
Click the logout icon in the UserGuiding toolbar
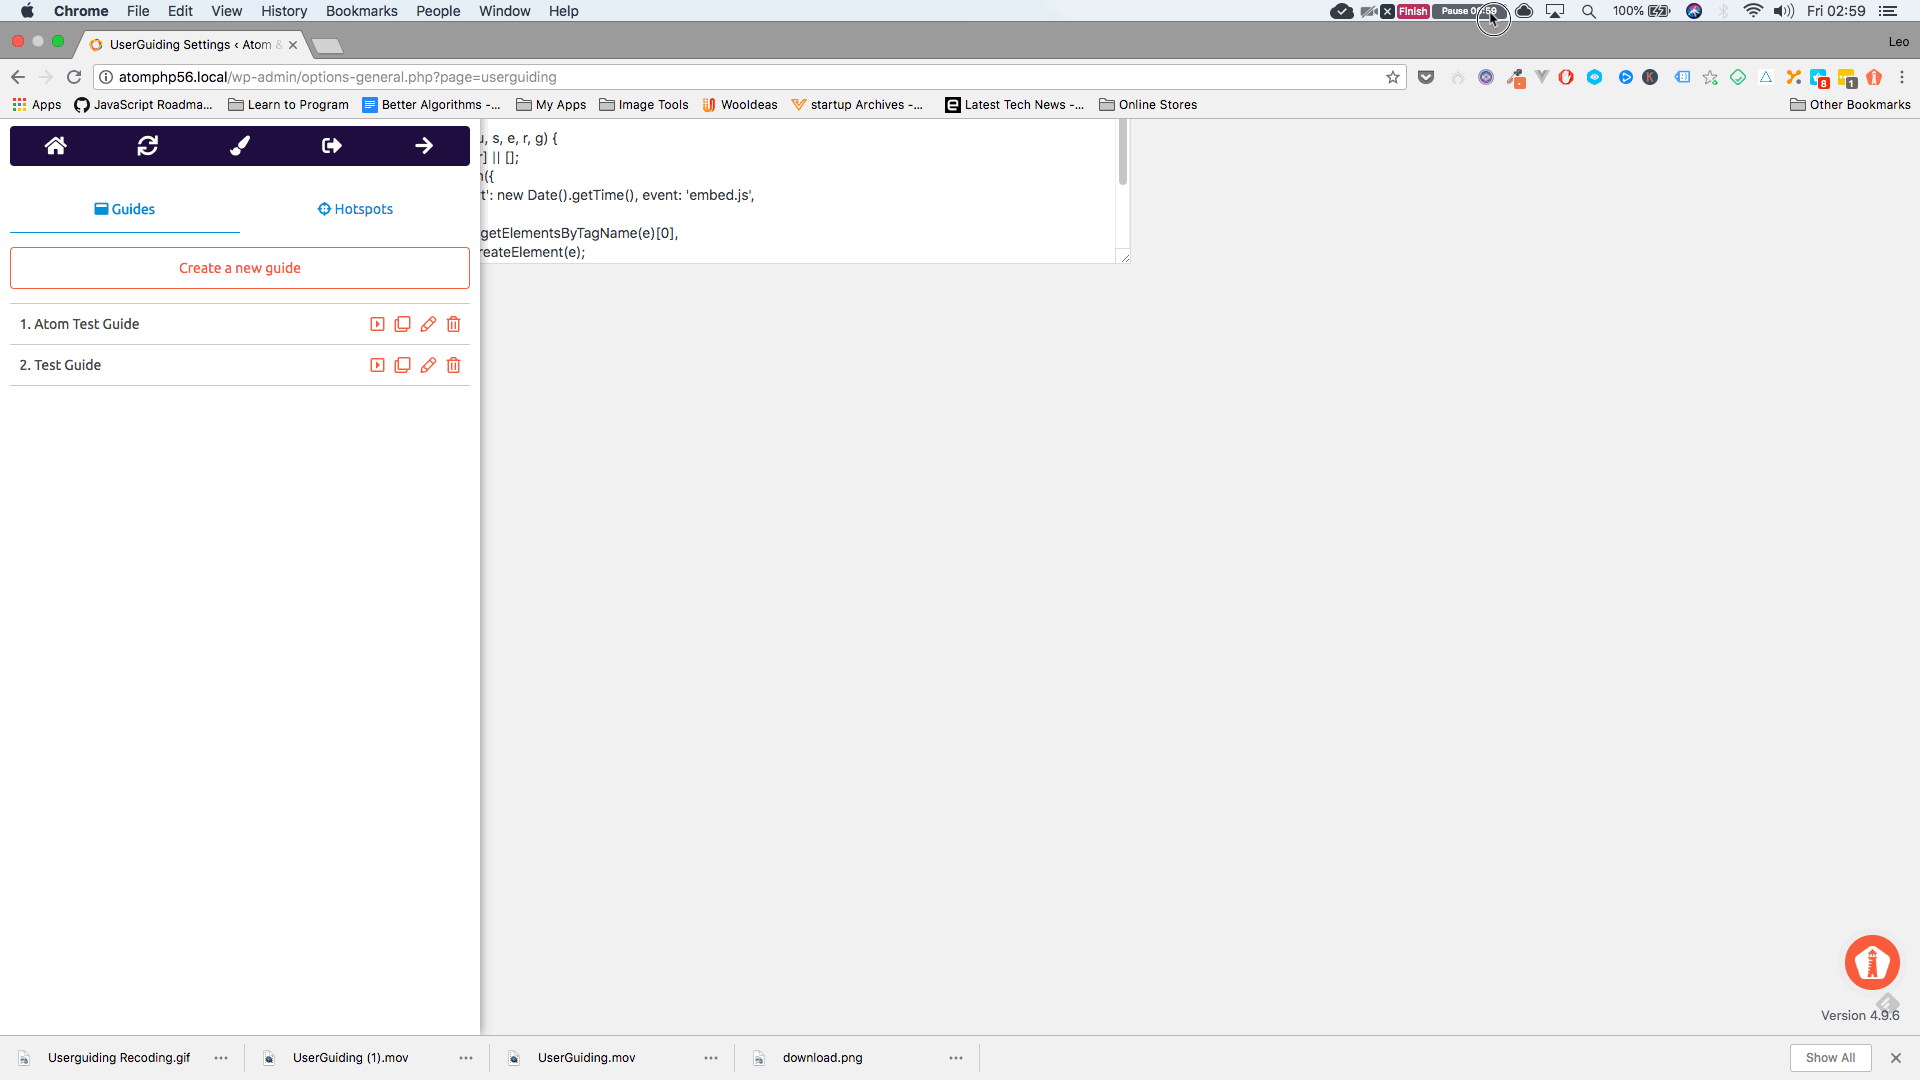pyautogui.click(x=331, y=145)
